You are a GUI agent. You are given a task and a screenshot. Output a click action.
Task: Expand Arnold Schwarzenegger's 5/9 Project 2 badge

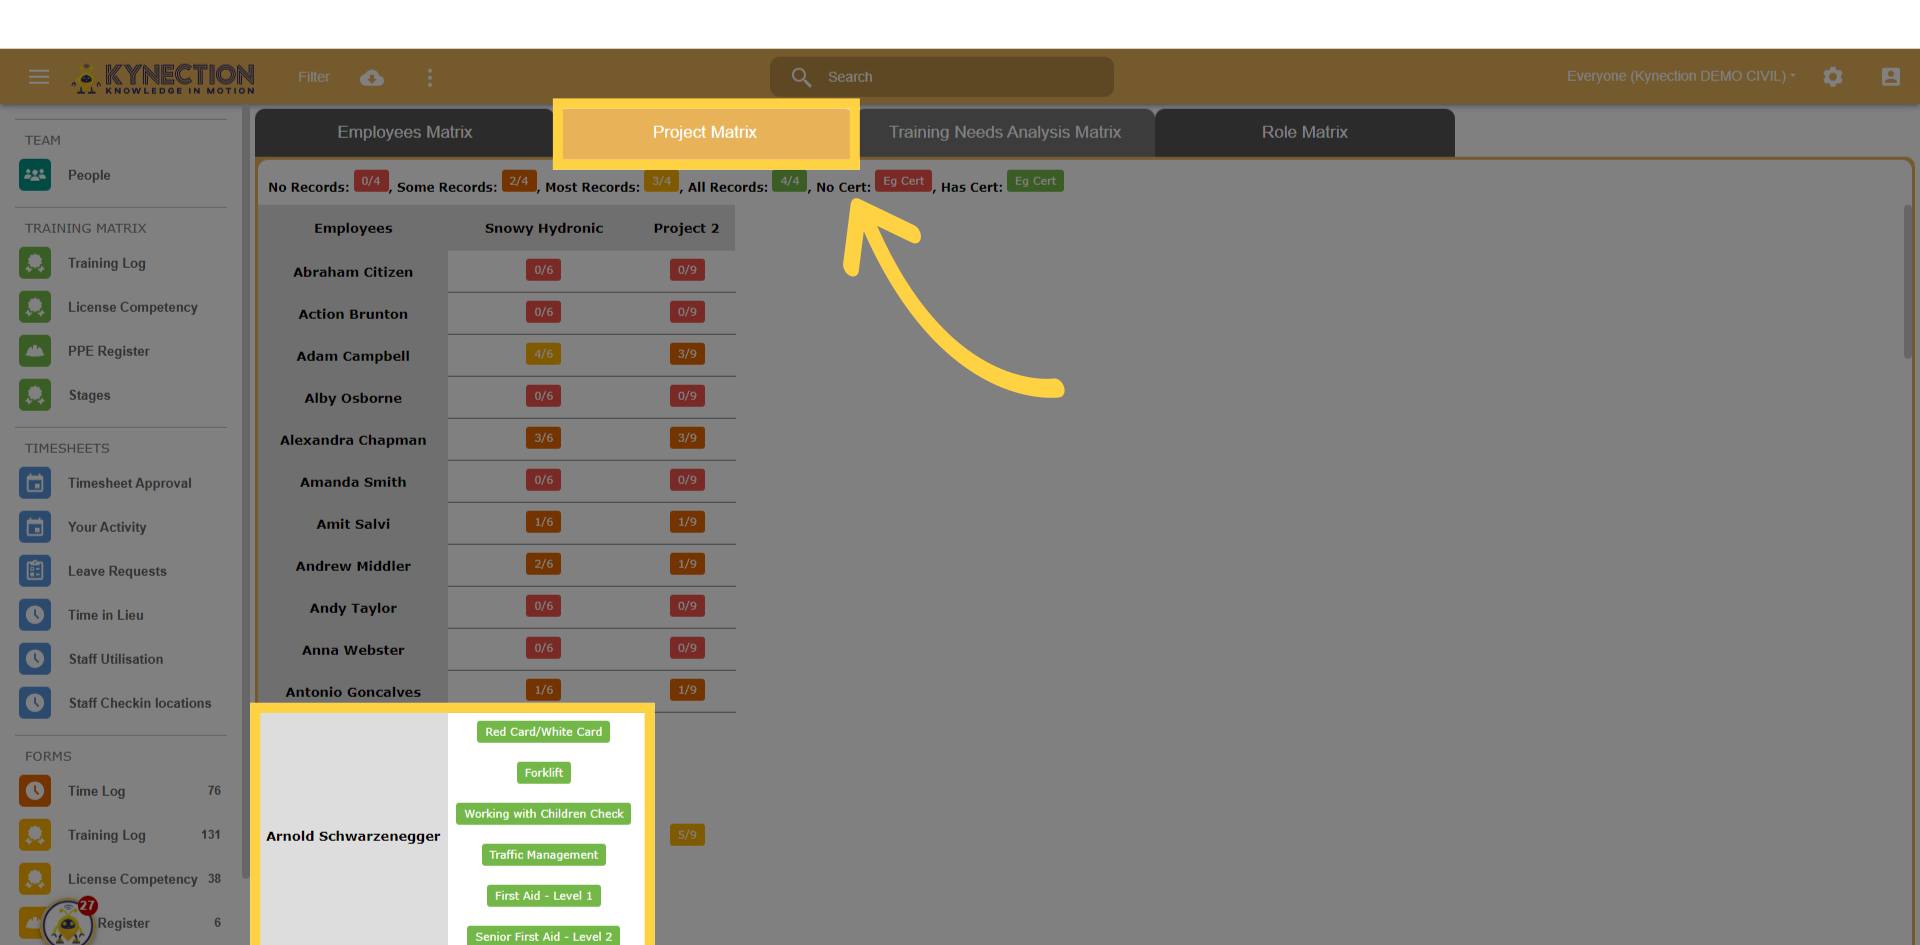pos(687,835)
